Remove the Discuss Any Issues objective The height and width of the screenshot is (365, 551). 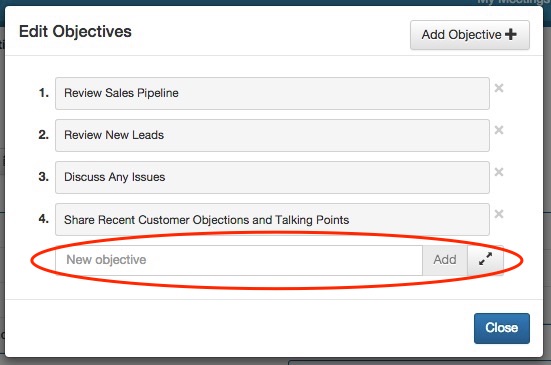pos(499,172)
